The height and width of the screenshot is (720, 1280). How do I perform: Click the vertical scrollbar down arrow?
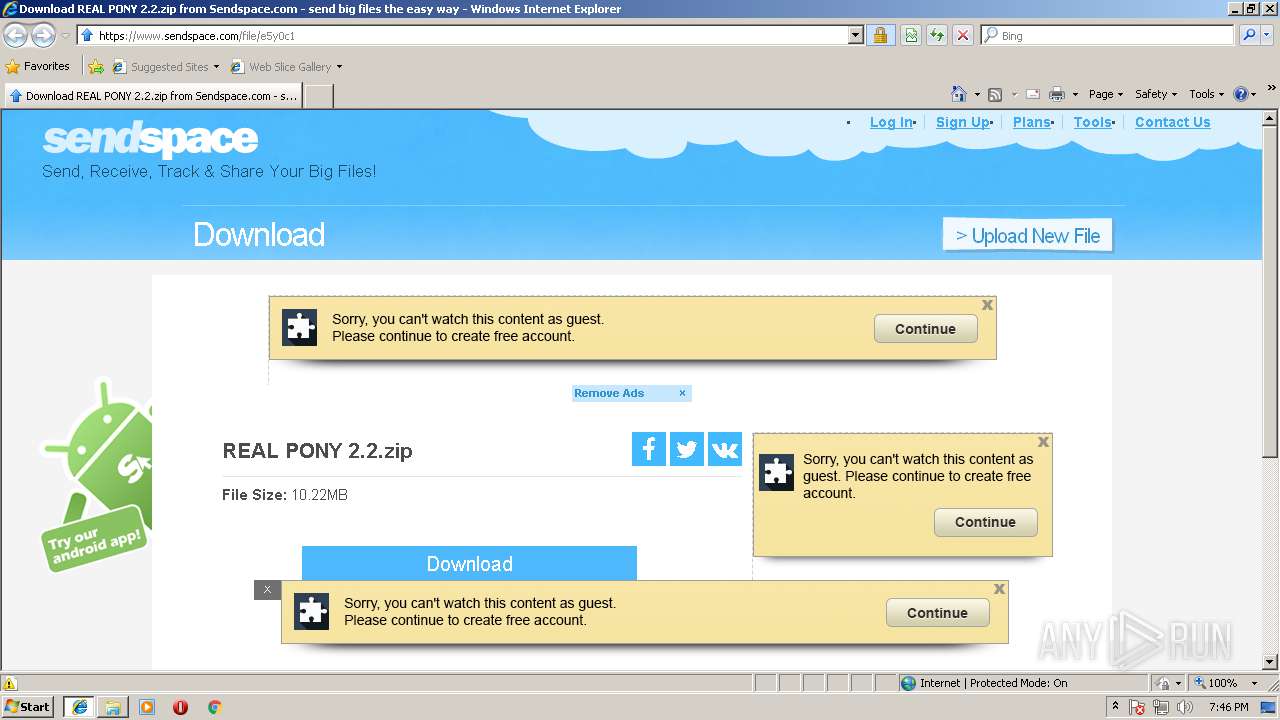click(1271, 661)
